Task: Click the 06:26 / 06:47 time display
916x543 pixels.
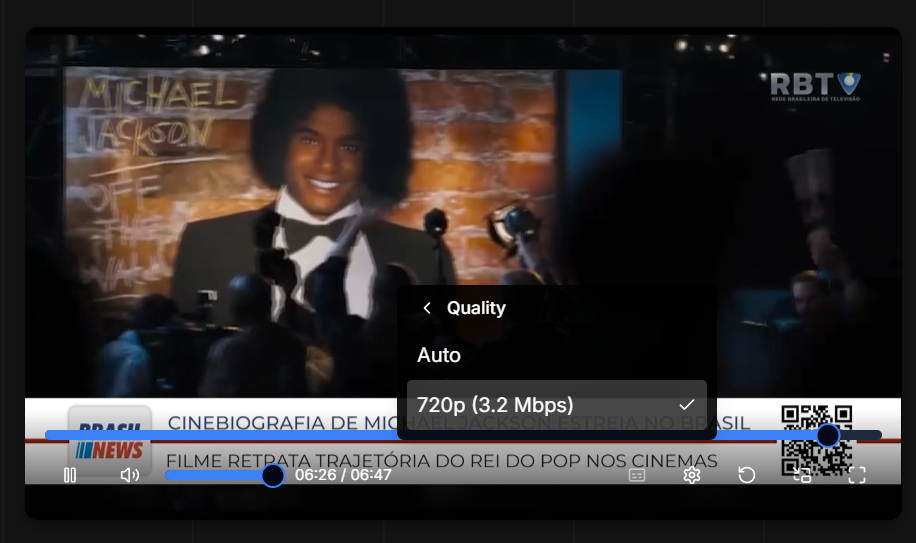Action: coord(343,475)
